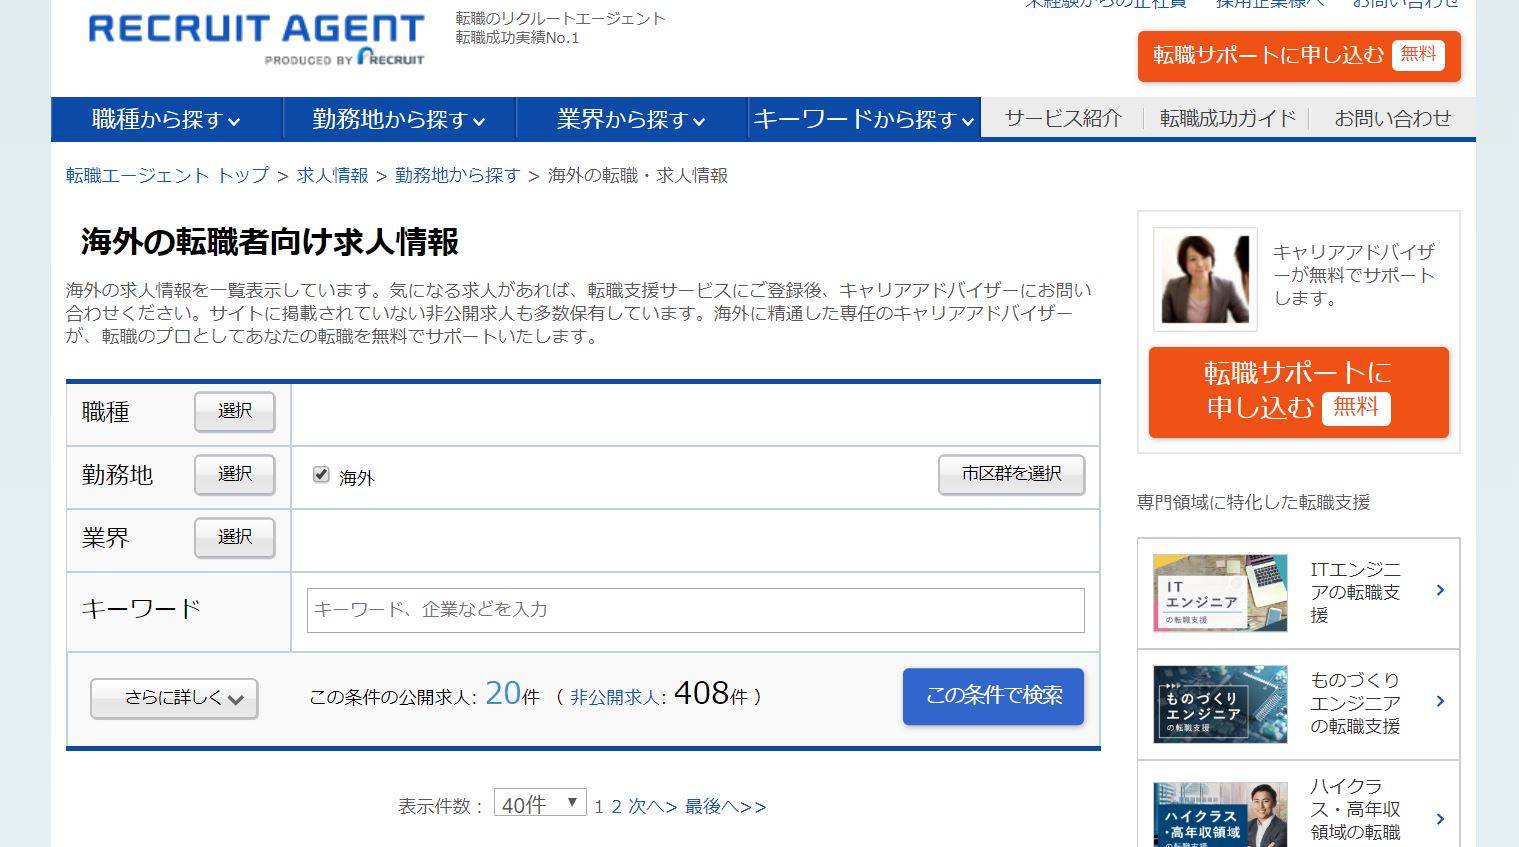
Task: Click sidebar 転職サポートに申し込む button
Action: 1298,392
